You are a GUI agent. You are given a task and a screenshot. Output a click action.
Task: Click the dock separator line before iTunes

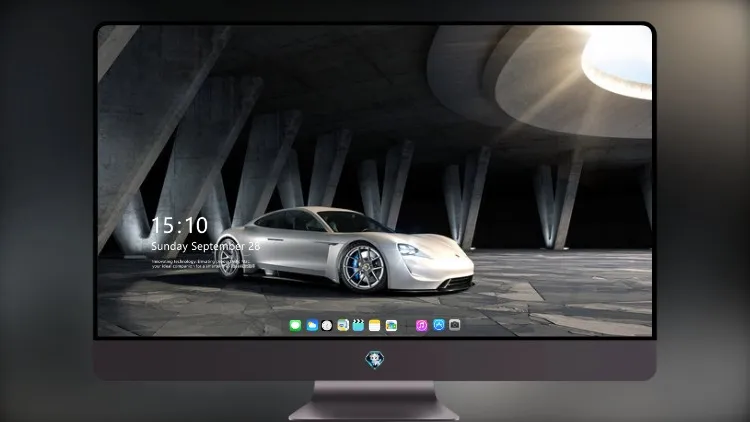pyautogui.click(x=407, y=325)
